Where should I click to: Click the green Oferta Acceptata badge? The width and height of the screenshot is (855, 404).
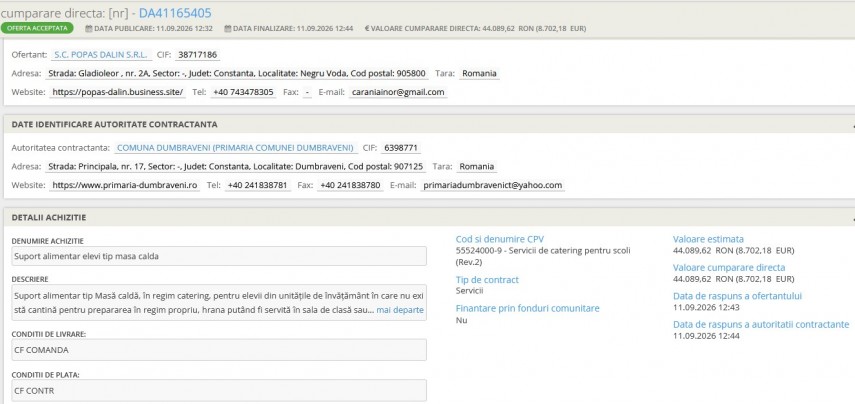37,28
